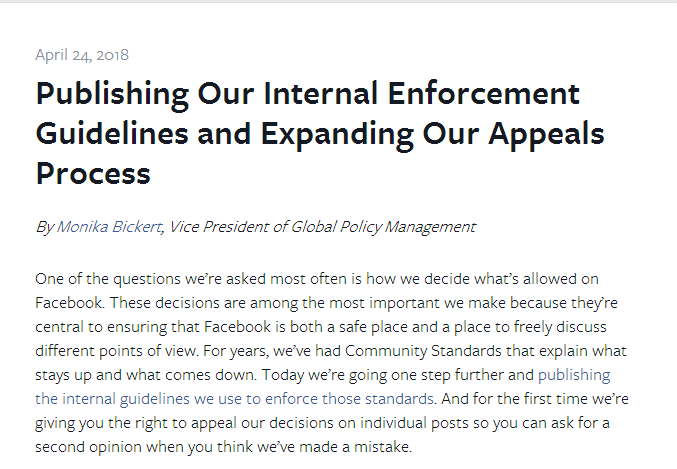
Task: Click the line starting 'Facebook. These decisions'
Action: coord(326,303)
